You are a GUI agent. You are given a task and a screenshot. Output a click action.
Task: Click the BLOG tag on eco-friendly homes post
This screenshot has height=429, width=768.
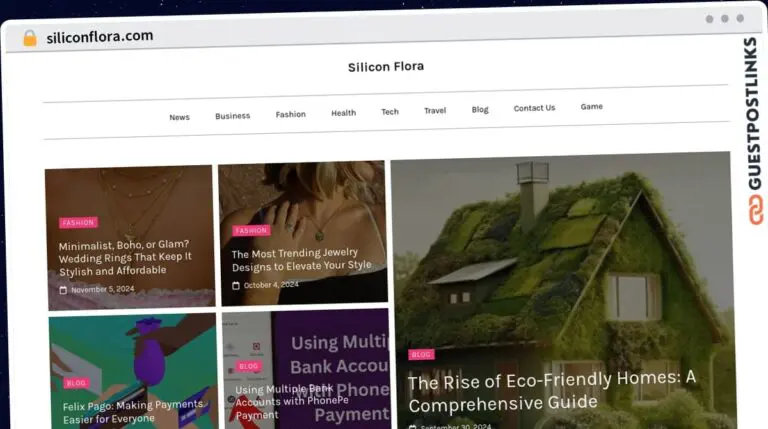(x=421, y=354)
